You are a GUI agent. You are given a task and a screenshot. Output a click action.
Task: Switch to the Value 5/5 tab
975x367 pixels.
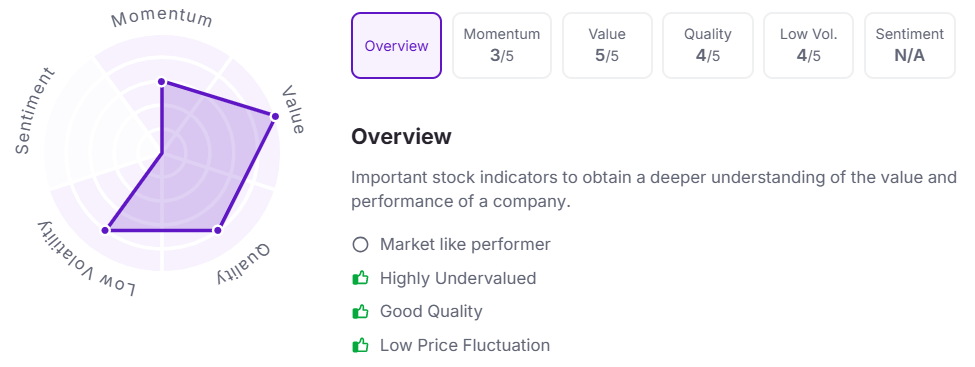[x=607, y=45]
